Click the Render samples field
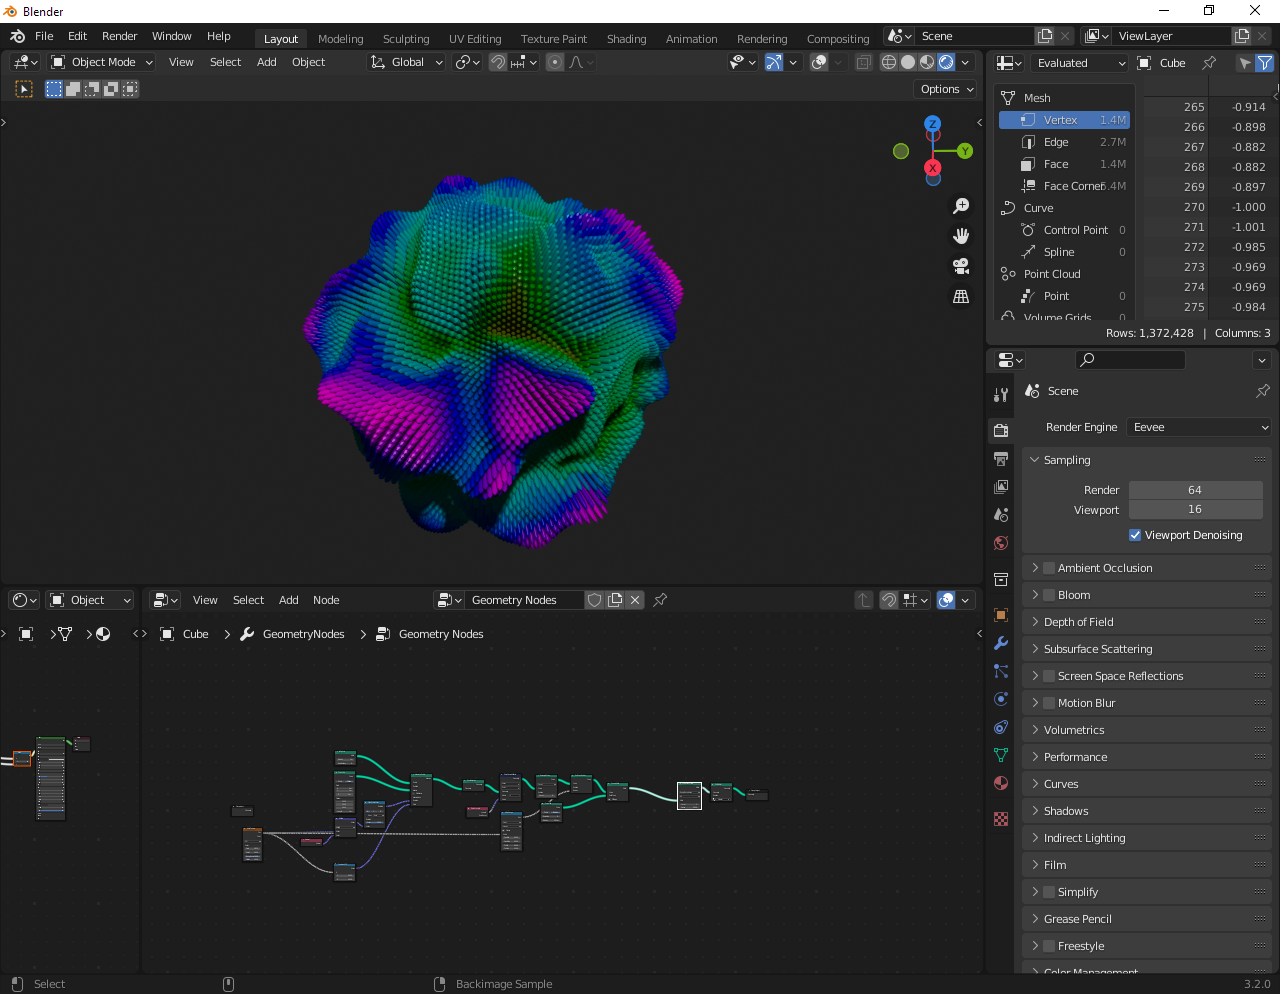 pos(1195,490)
